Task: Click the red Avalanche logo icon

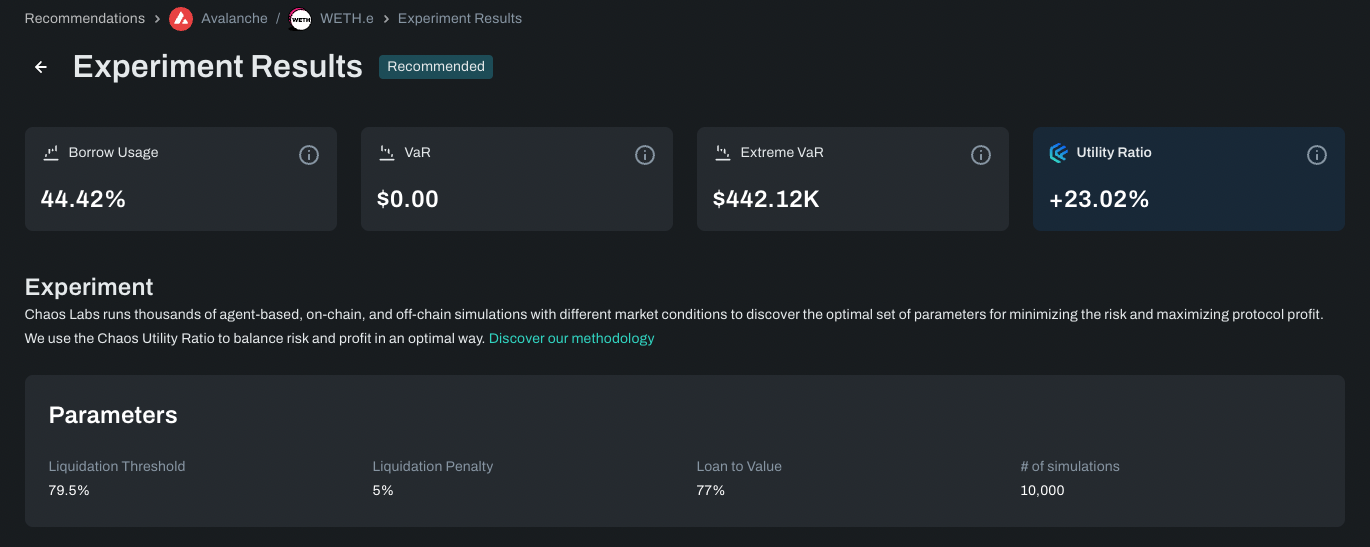Action: (x=181, y=19)
